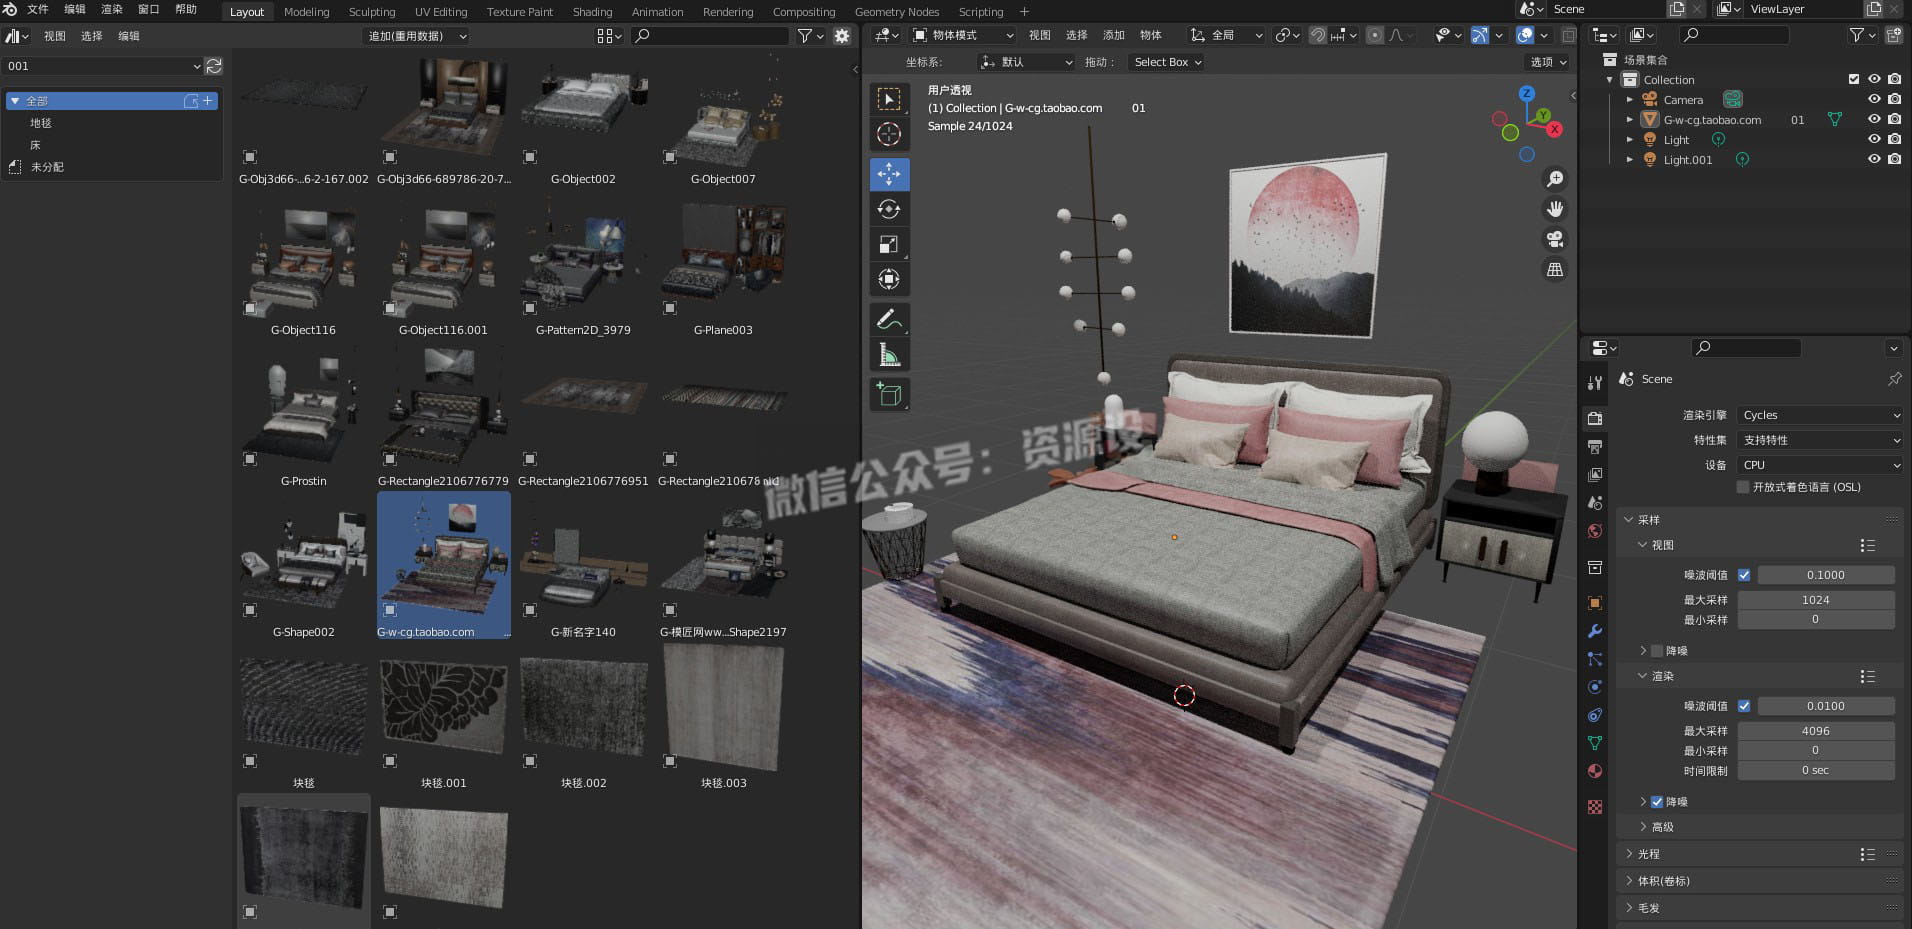Switch to the UV Editing workspace tab

click(x=441, y=12)
